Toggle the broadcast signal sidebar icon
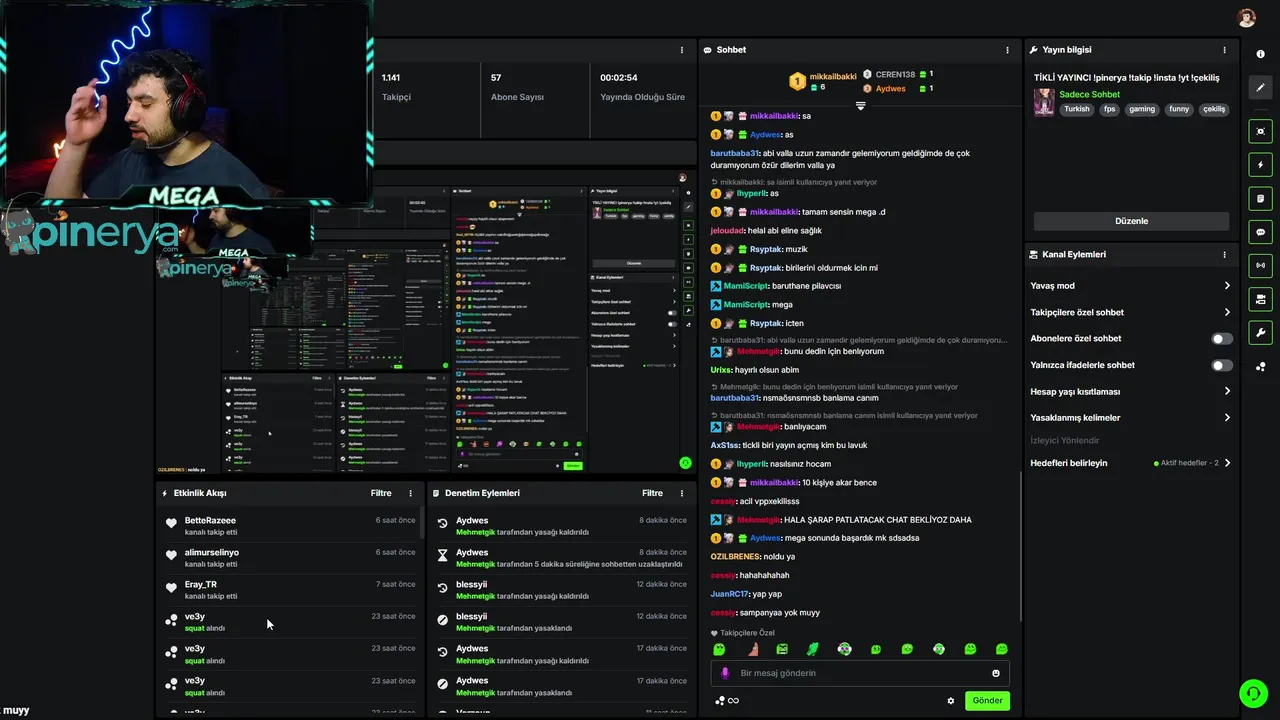The height and width of the screenshot is (720, 1280). [x=1261, y=266]
